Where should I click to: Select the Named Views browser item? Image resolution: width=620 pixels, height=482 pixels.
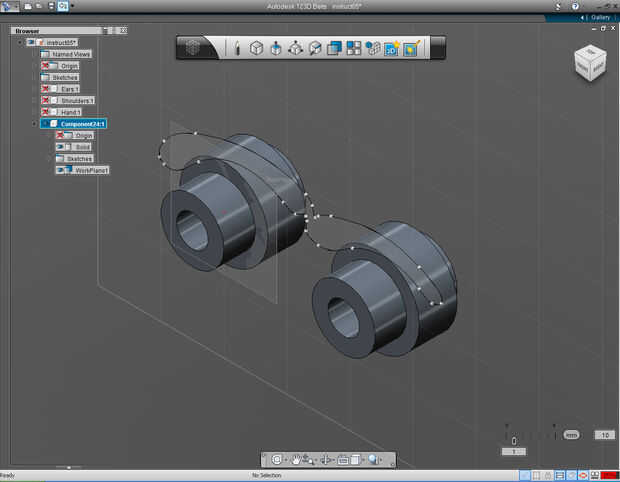point(69,54)
